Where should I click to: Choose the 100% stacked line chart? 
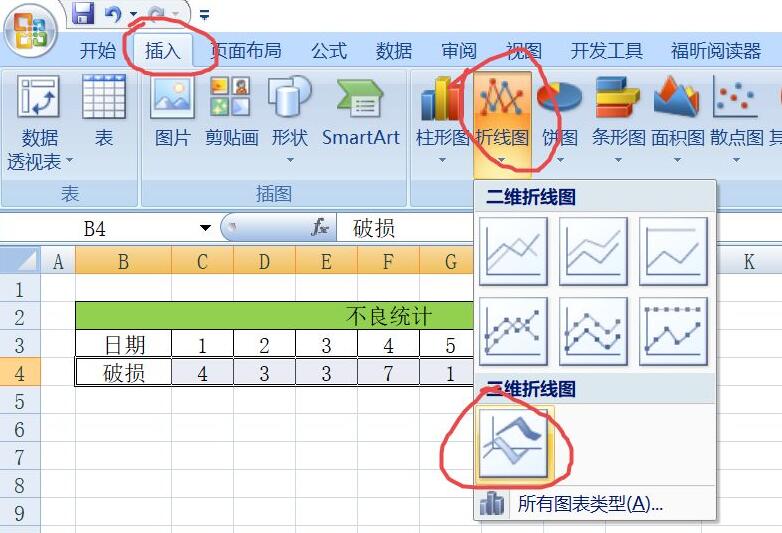pyautogui.click(x=673, y=251)
